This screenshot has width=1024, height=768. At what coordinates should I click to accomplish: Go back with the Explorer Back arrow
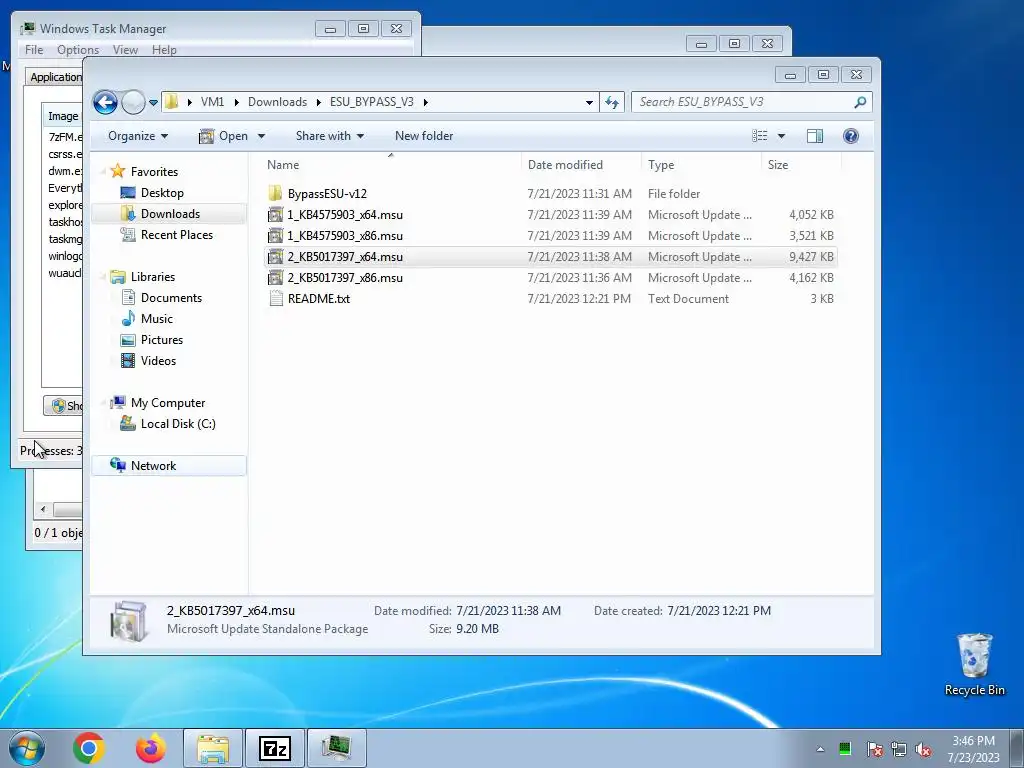[105, 102]
